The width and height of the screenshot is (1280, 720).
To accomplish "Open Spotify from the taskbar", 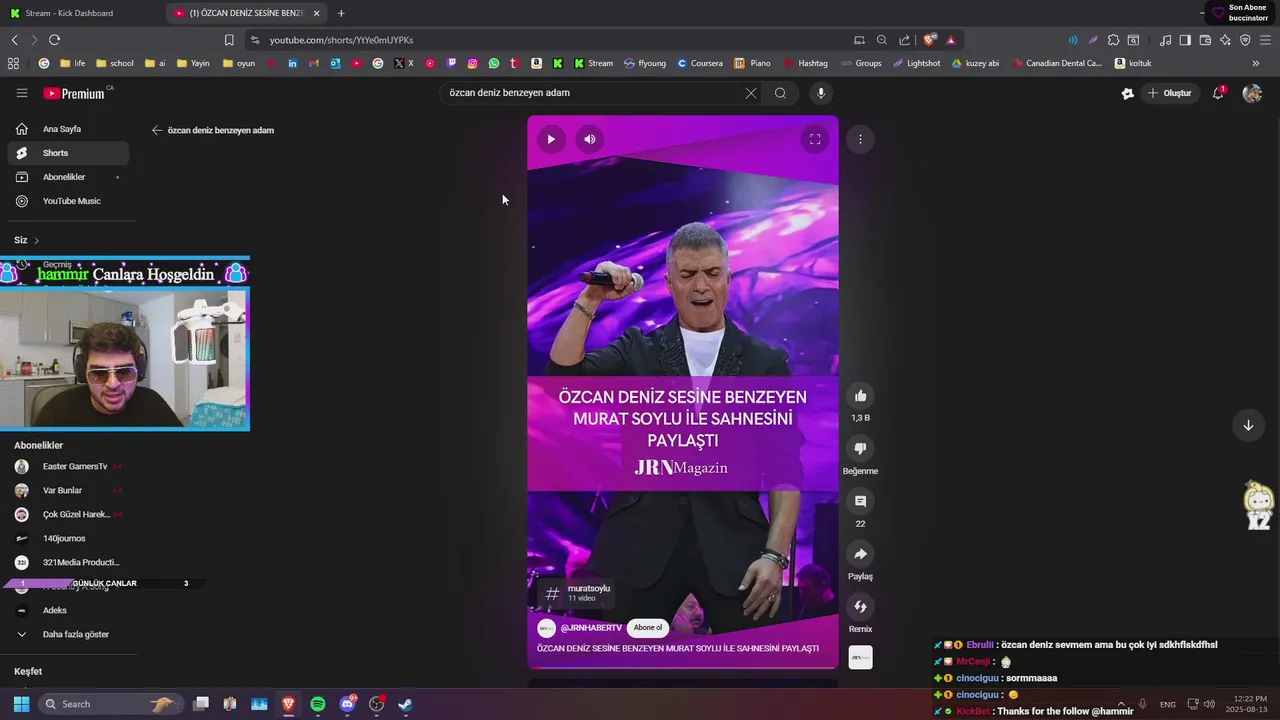I will click(x=318, y=704).
